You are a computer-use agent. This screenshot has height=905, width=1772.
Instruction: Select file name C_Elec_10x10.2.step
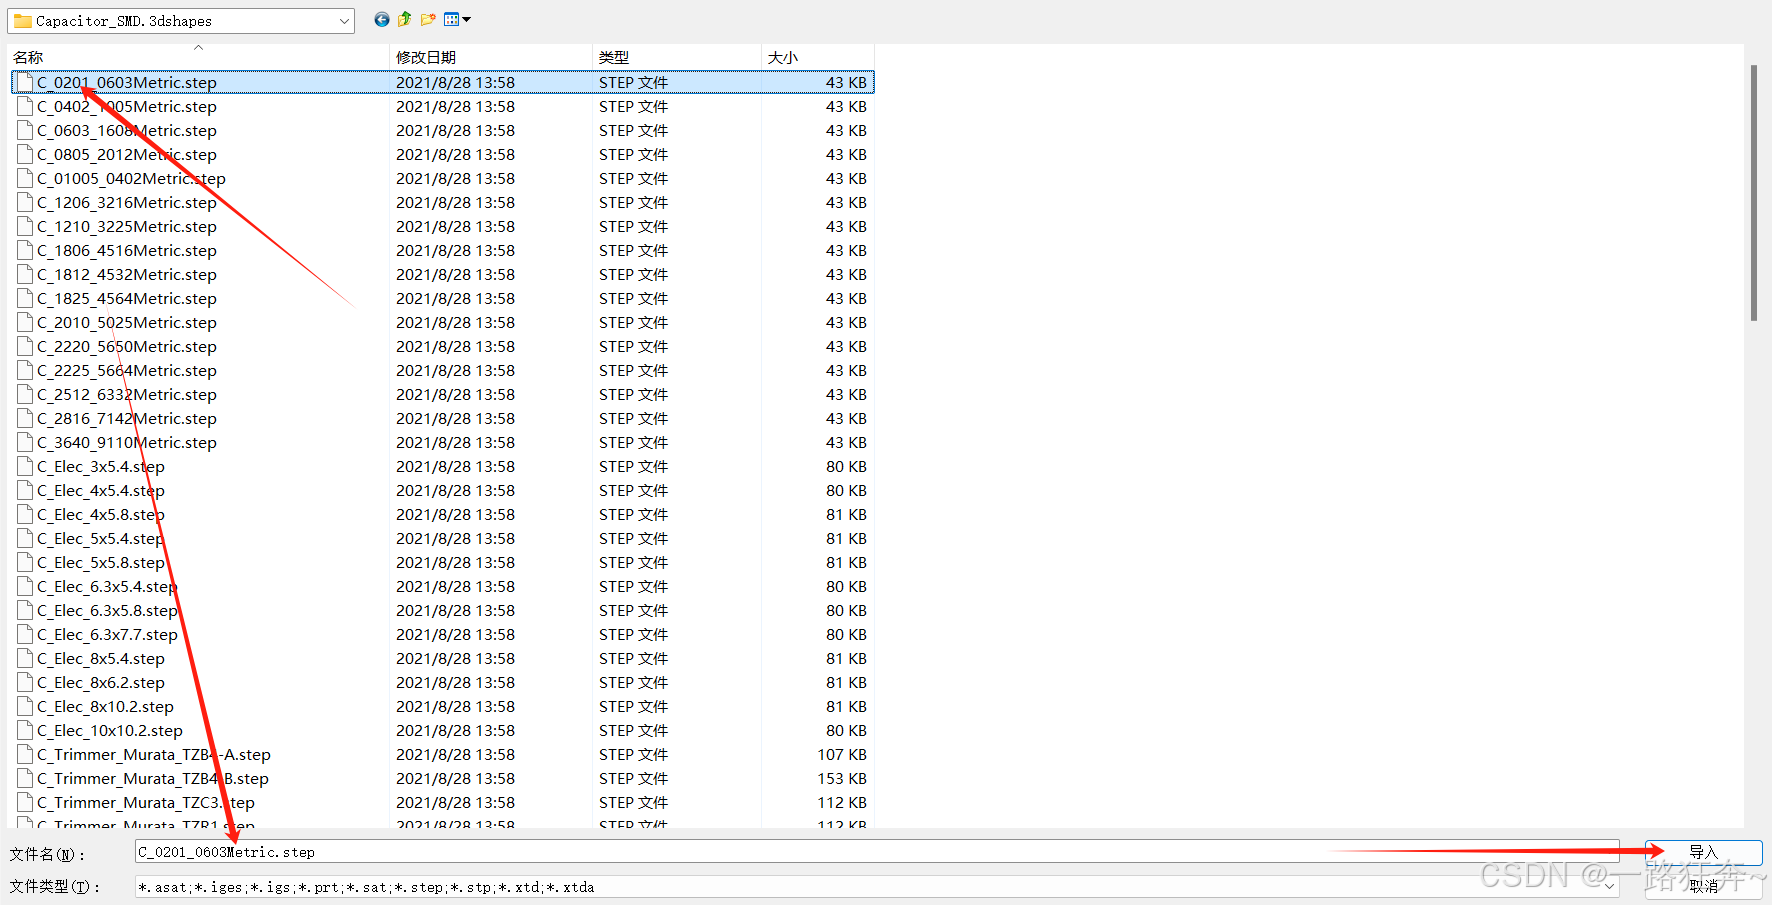[x=110, y=731]
